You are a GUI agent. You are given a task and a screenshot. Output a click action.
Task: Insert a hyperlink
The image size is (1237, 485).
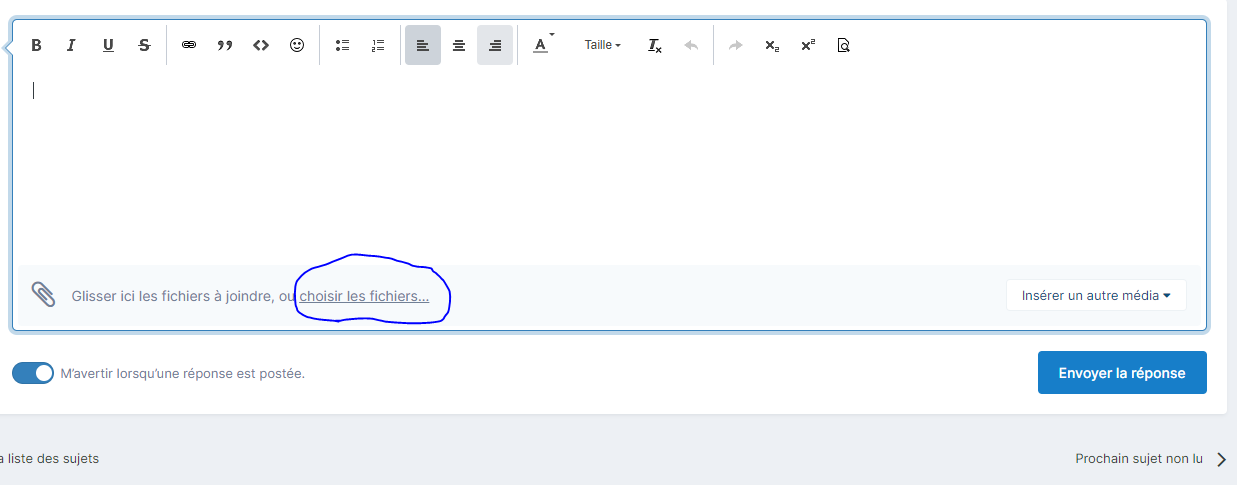click(189, 45)
